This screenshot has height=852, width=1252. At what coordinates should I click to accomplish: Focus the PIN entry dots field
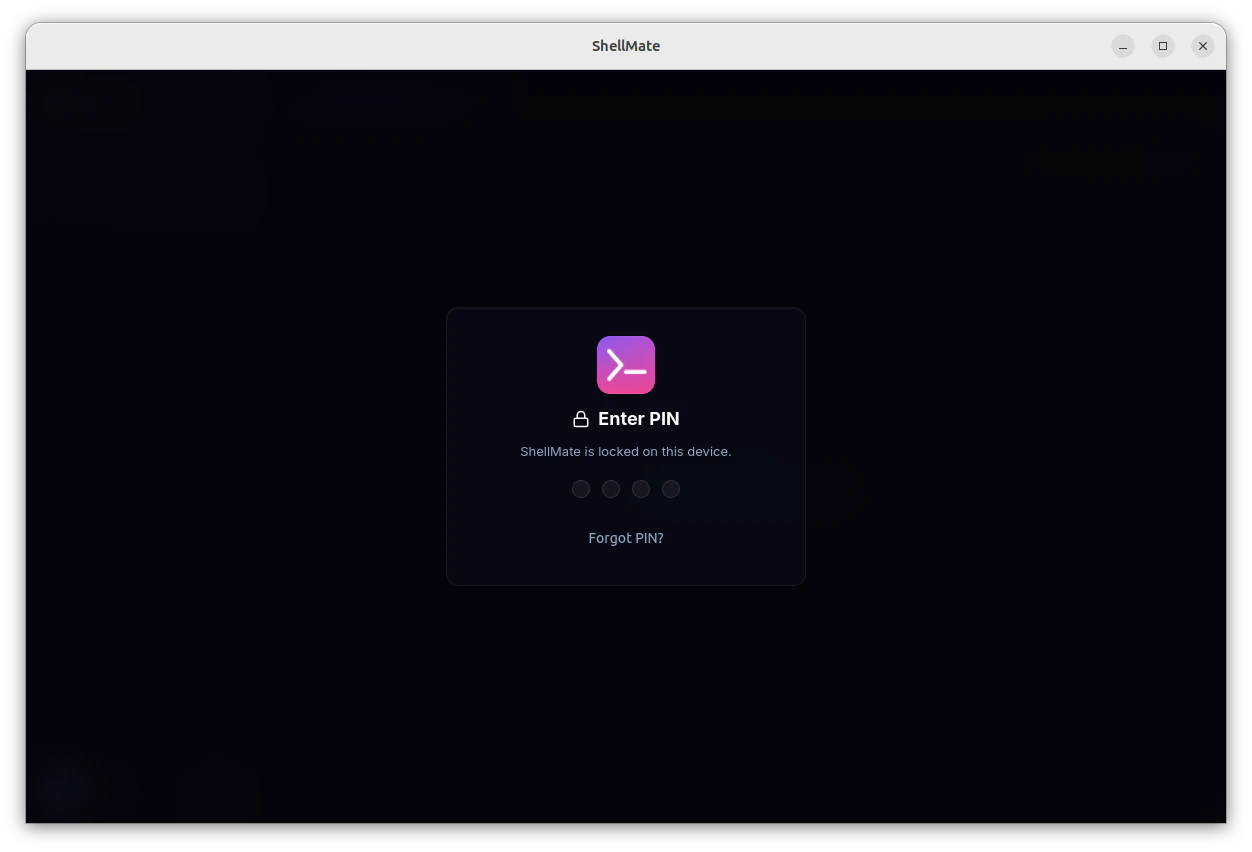[626, 489]
